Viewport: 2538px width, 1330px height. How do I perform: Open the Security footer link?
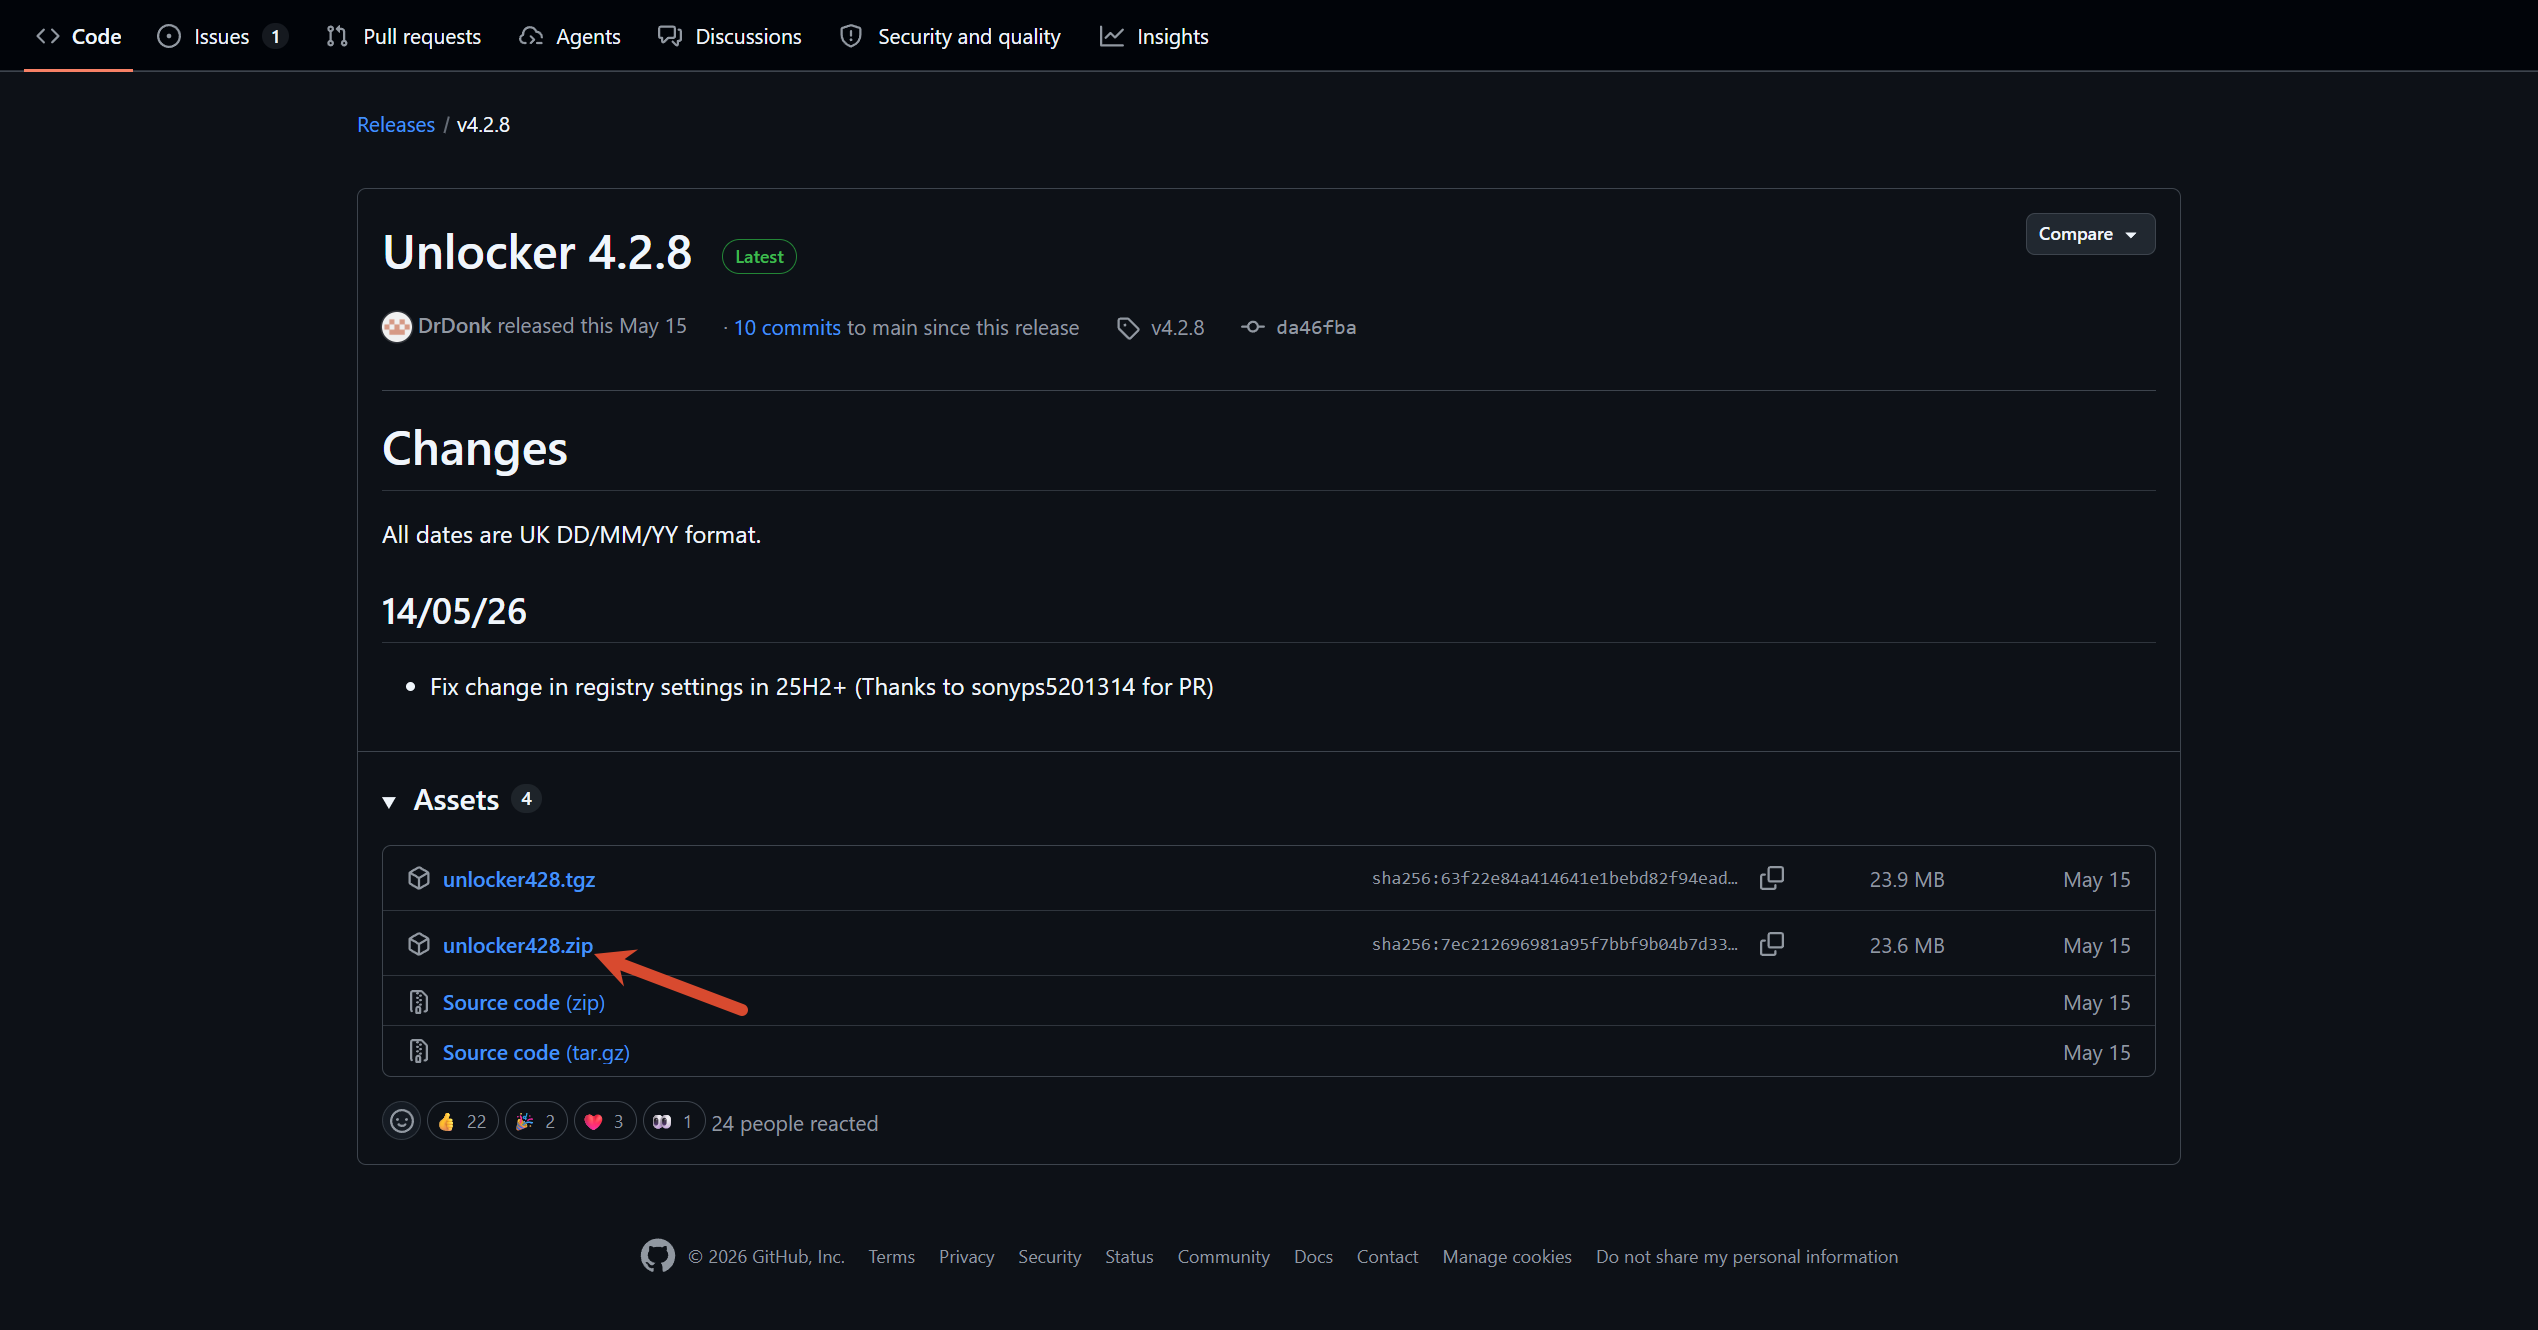click(1049, 1256)
